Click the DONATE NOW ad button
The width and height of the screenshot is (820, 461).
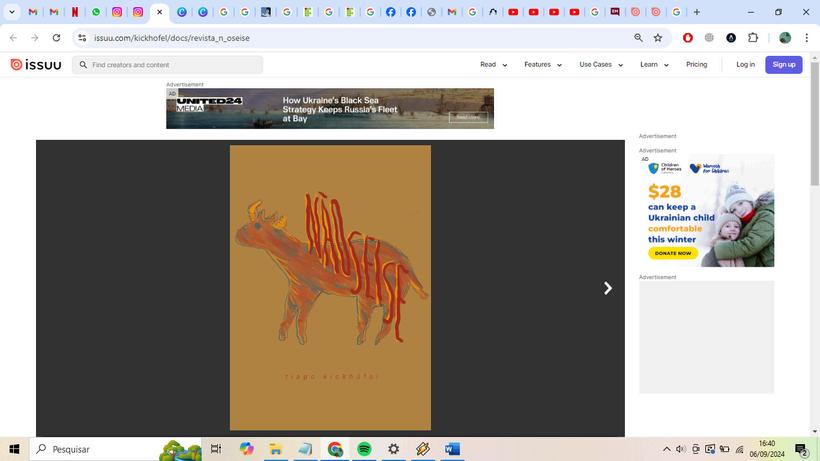point(673,253)
